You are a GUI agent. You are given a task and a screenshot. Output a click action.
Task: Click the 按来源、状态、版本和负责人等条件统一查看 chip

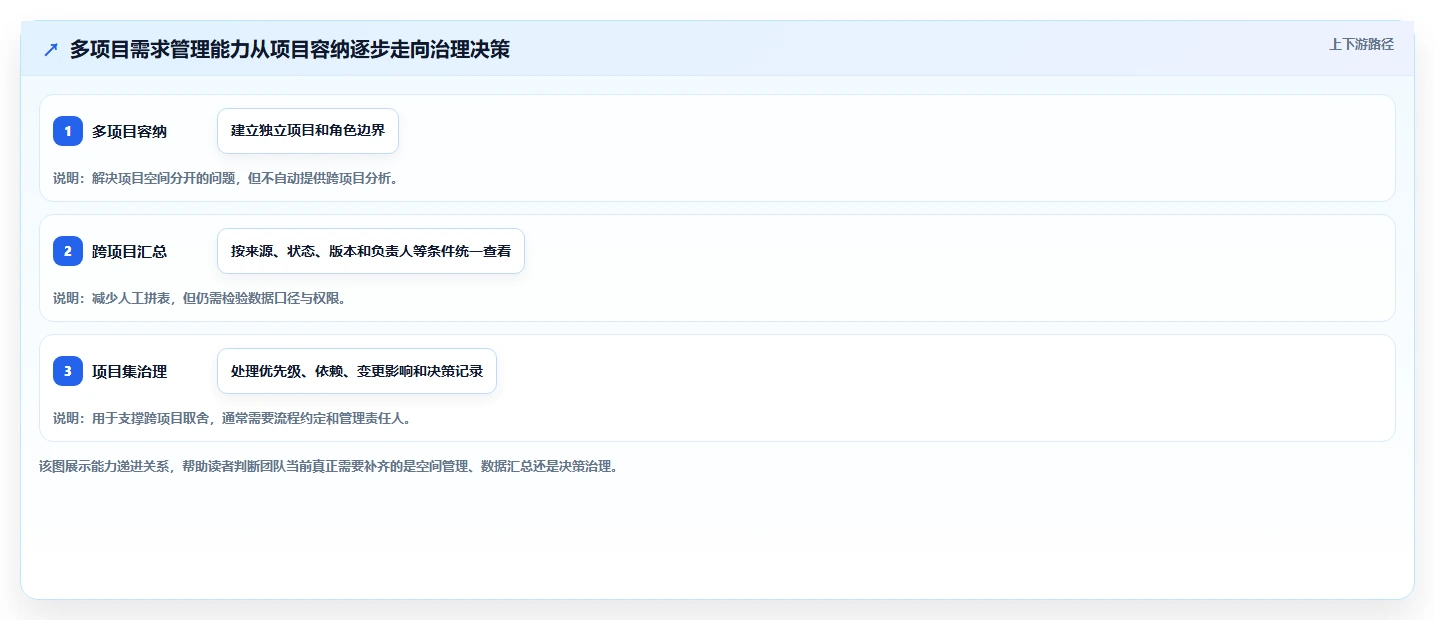[371, 251]
